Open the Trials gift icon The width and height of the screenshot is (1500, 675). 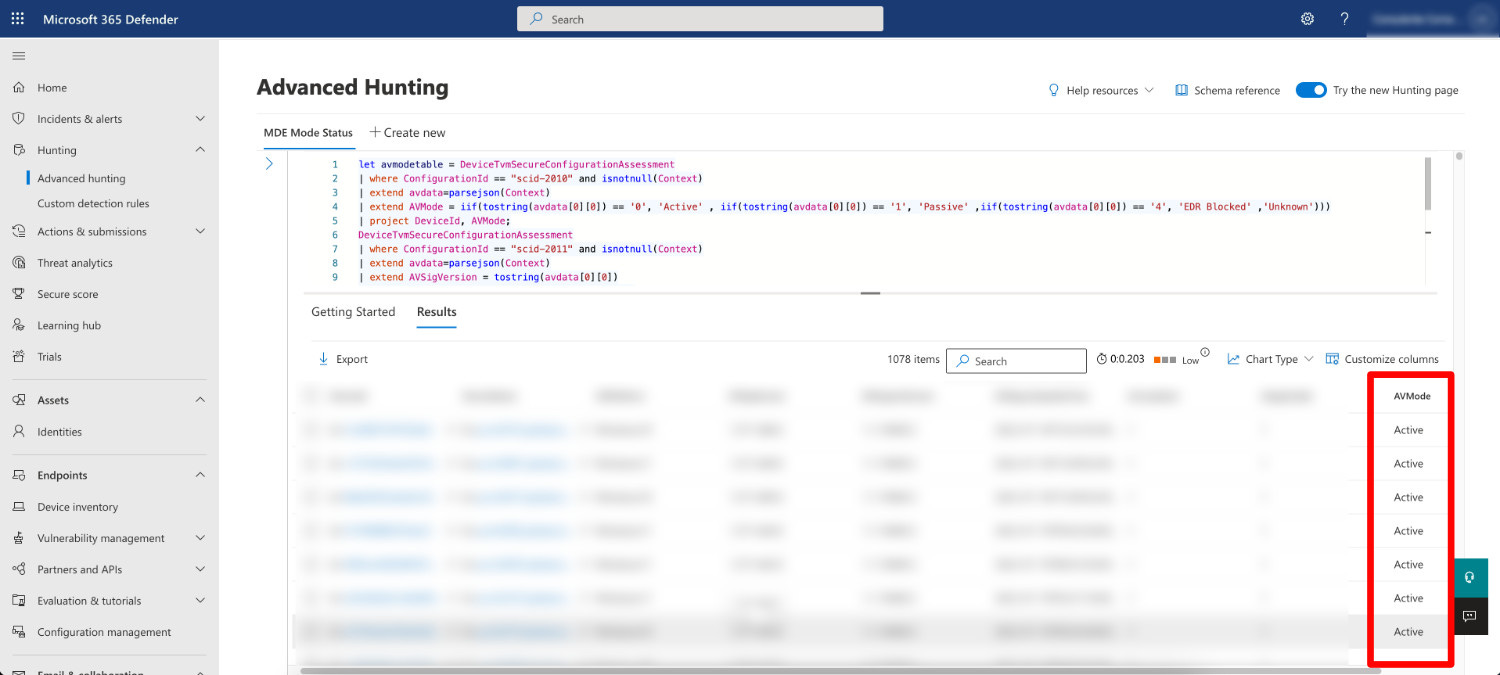click(x=18, y=356)
